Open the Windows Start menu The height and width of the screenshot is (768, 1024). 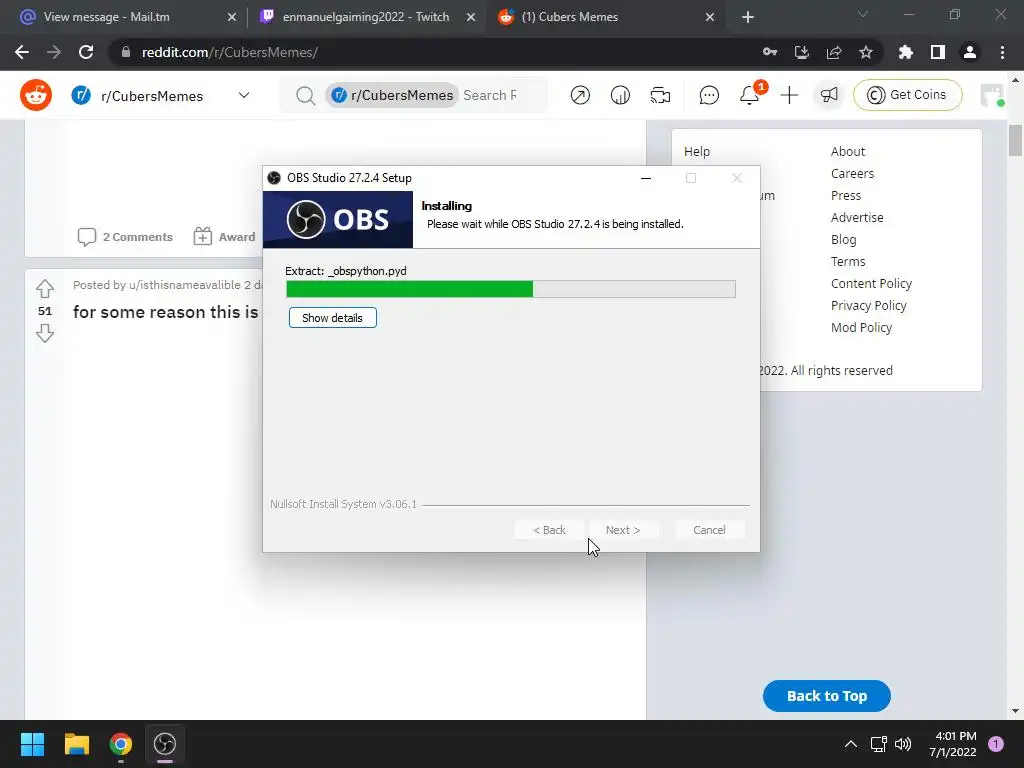pos(32,744)
